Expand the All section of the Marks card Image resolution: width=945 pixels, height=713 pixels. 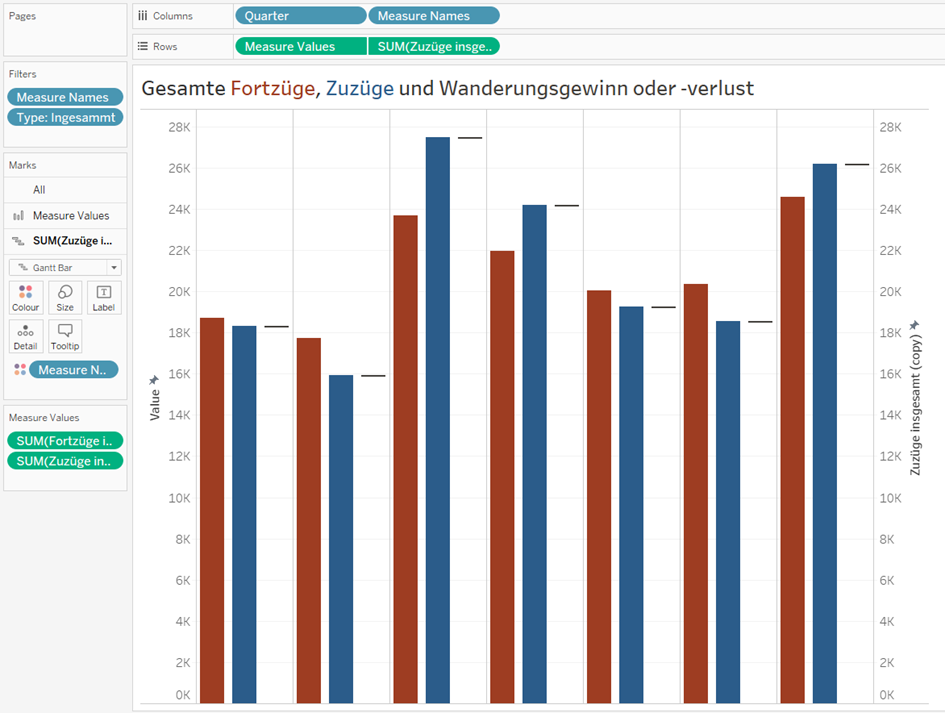(x=40, y=190)
